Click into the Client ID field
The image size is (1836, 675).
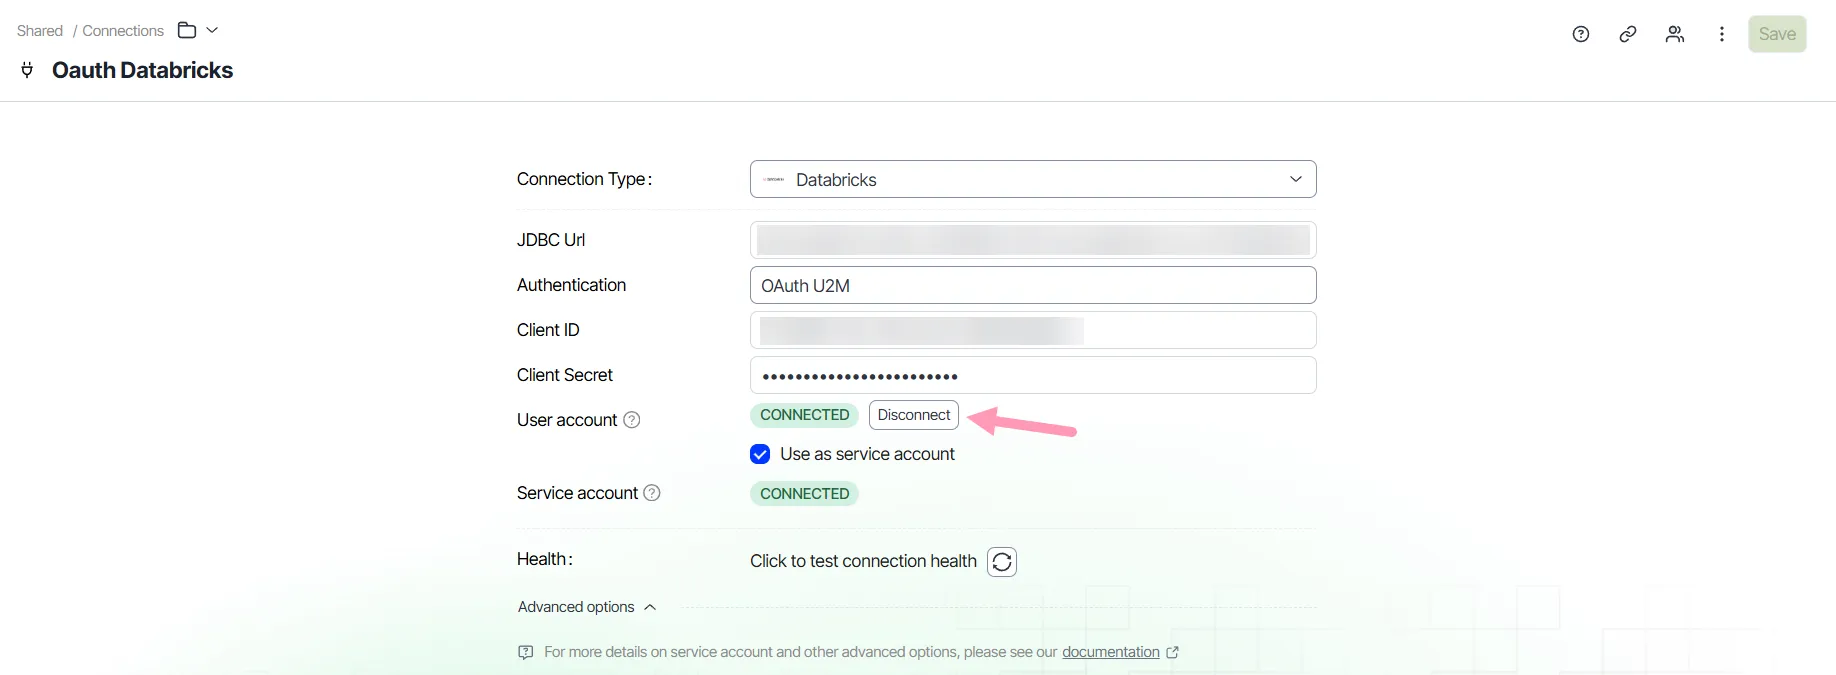(x=1033, y=330)
